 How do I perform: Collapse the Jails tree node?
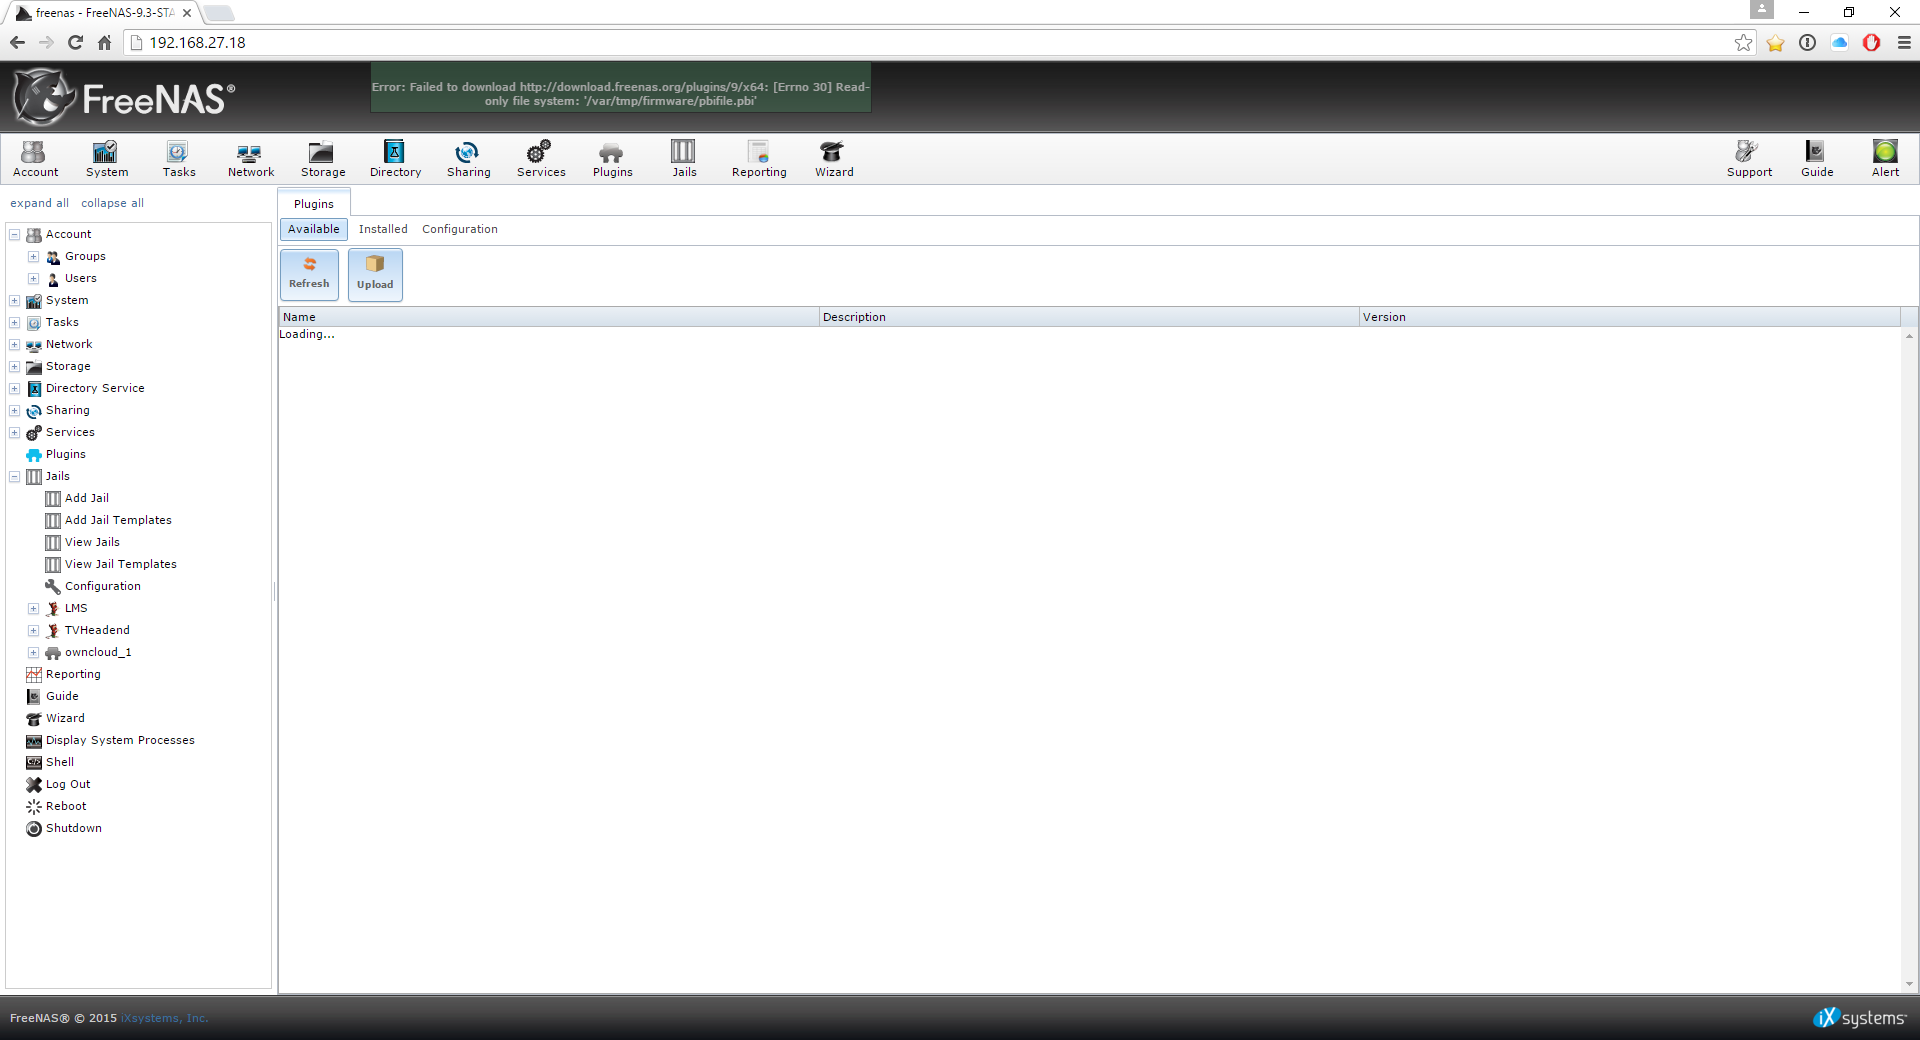(x=15, y=477)
